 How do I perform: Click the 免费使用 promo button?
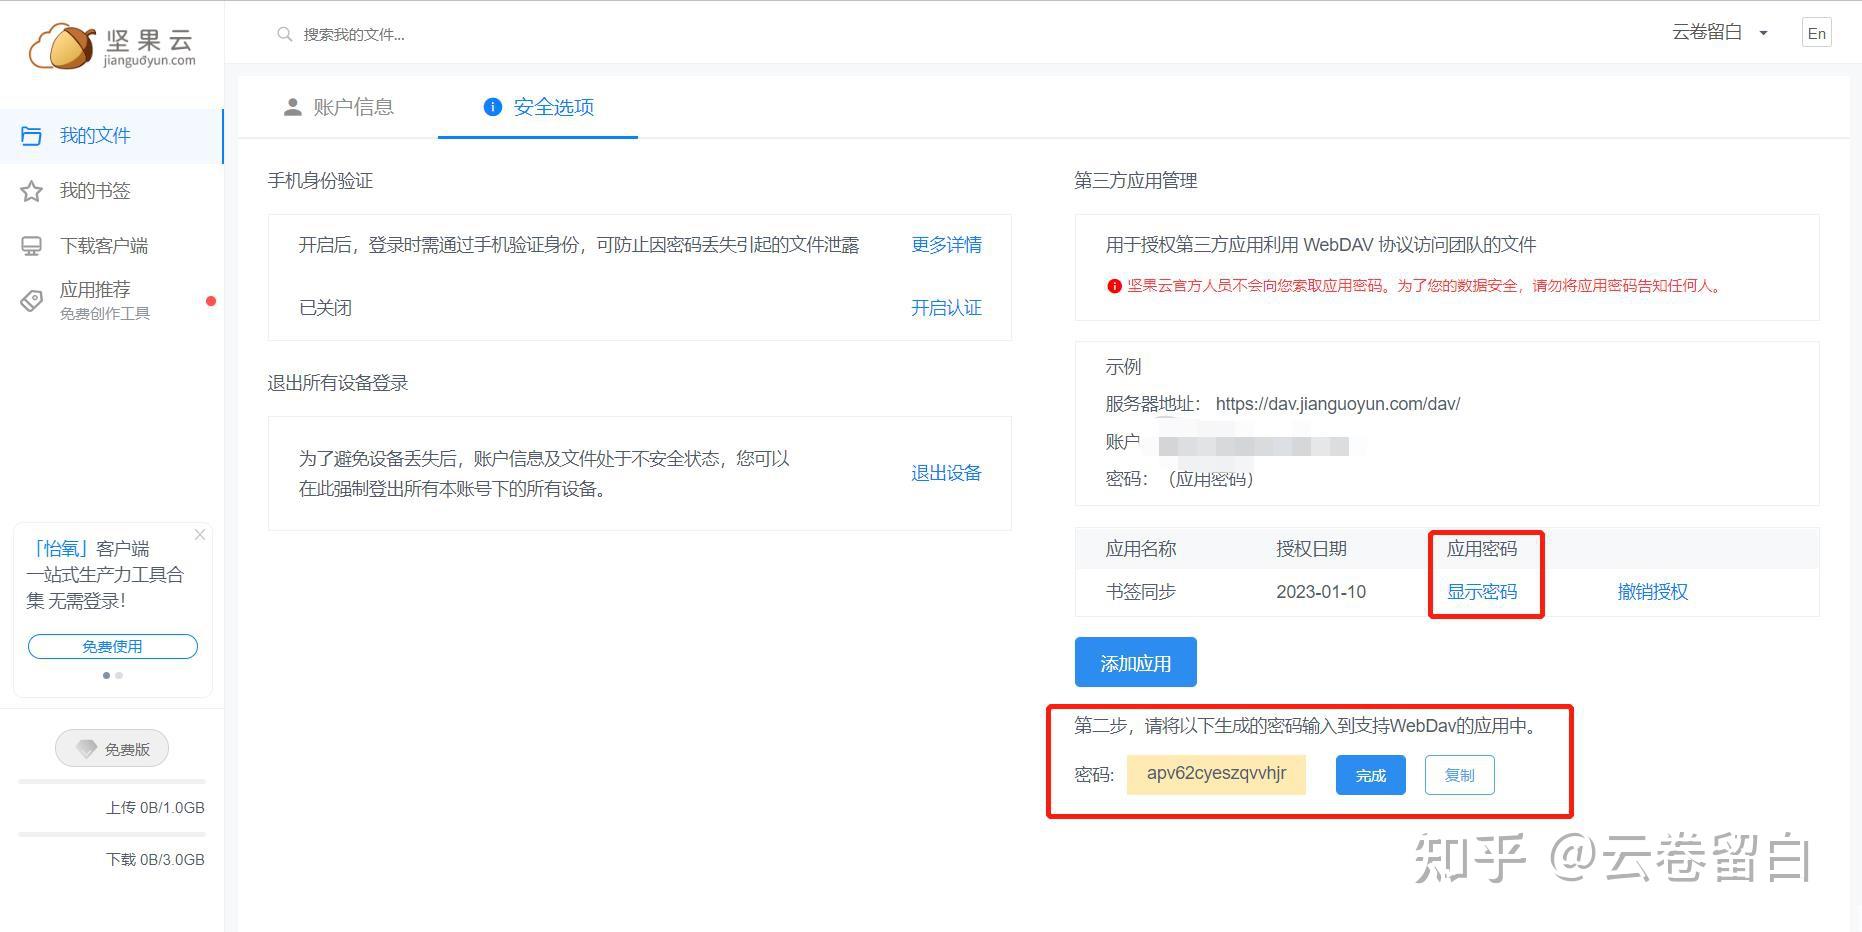coord(113,647)
